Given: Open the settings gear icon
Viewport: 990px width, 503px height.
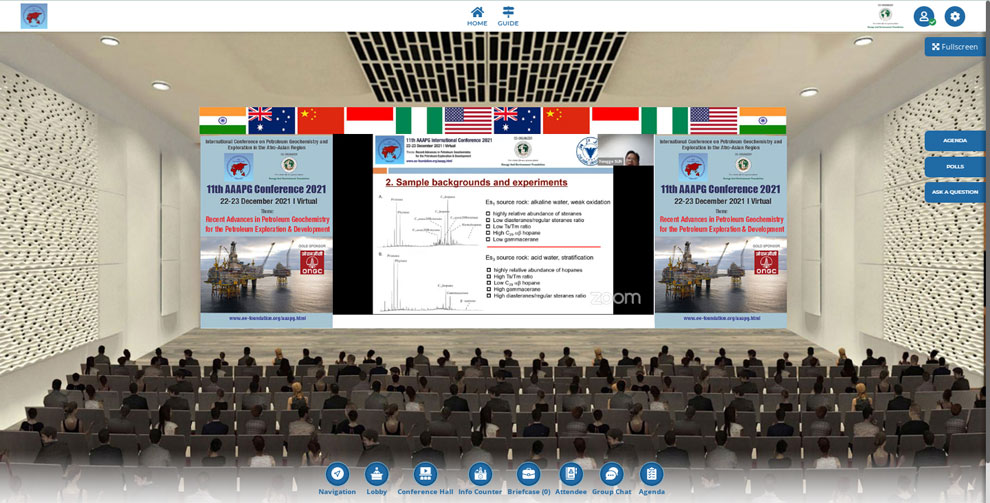Looking at the screenshot, I should pyautogui.click(x=955, y=16).
